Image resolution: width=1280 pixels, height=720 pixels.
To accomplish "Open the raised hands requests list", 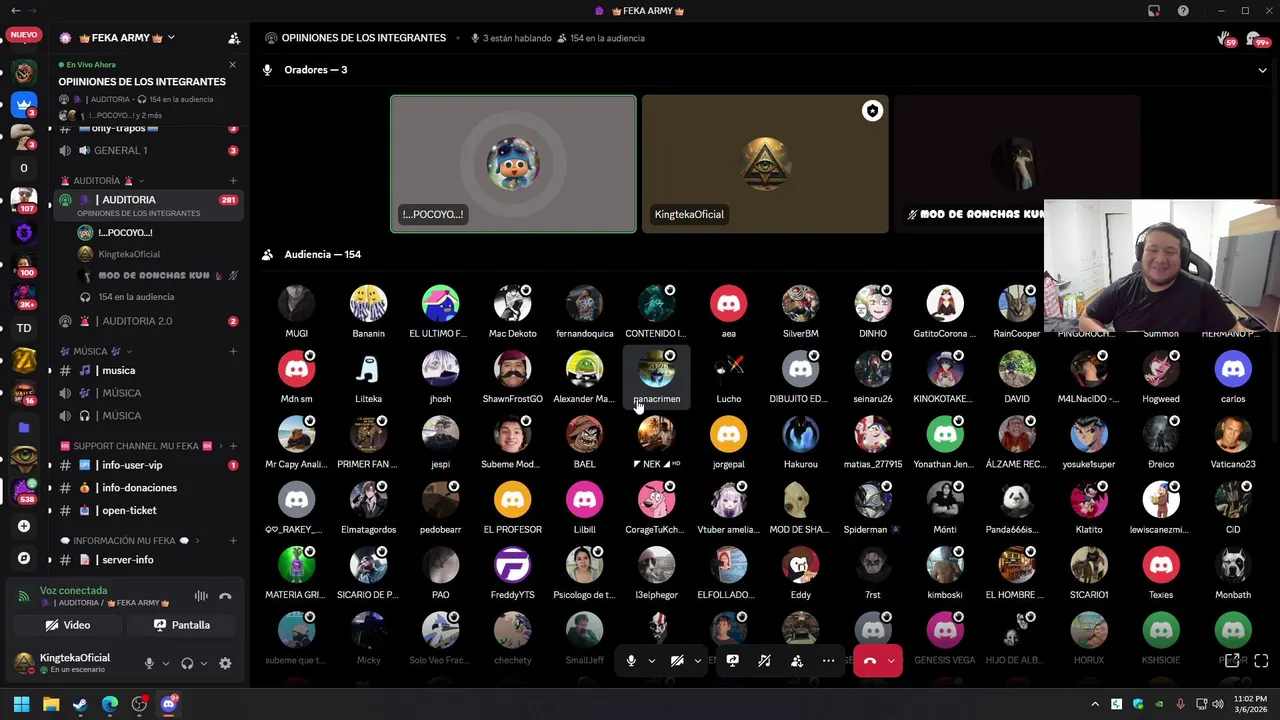I will [1225, 39].
